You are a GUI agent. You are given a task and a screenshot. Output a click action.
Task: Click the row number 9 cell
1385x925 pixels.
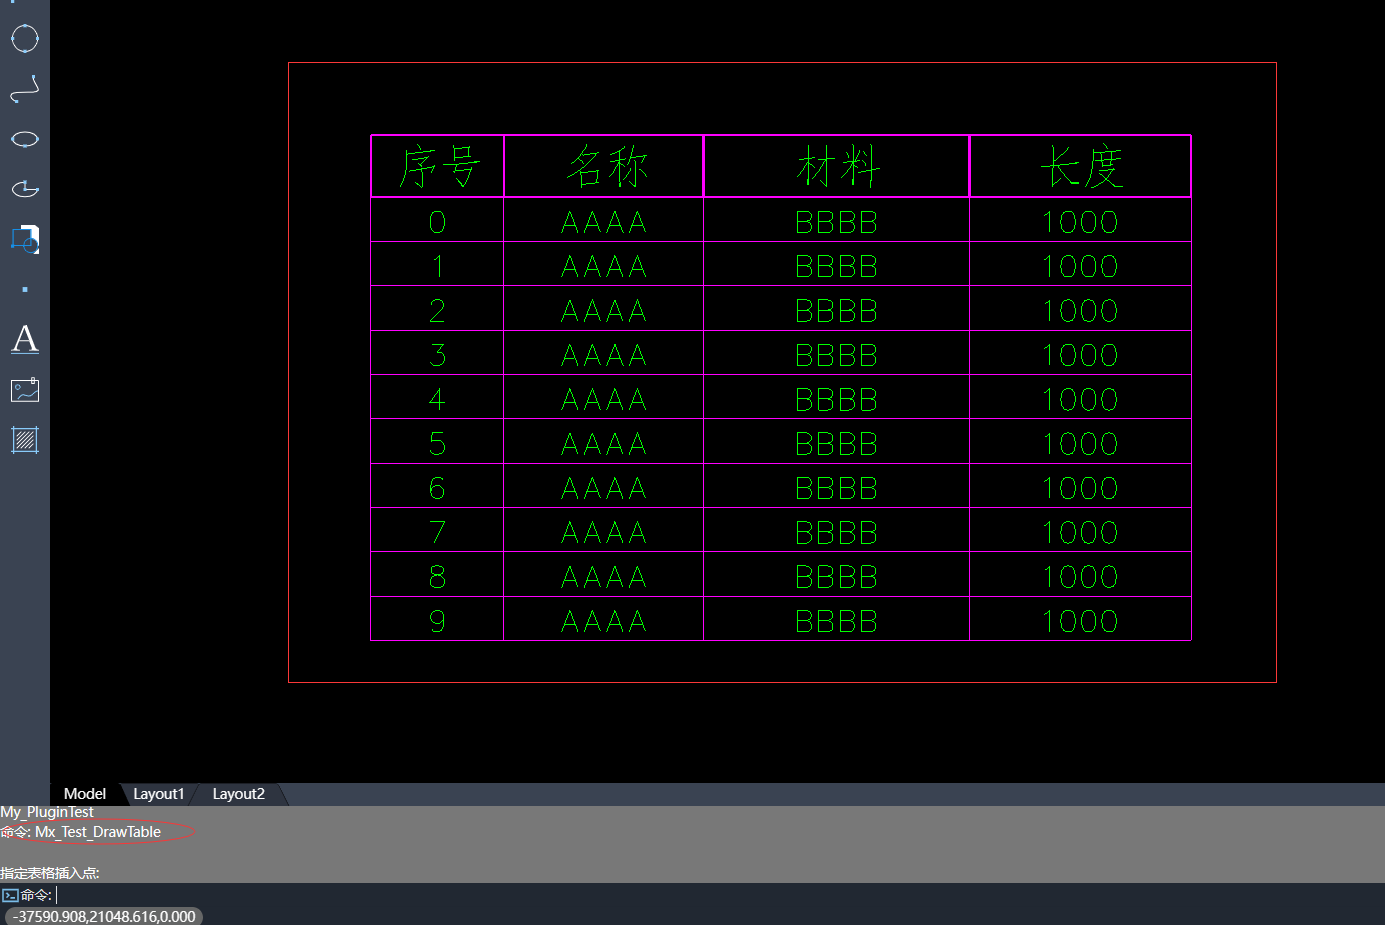[x=438, y=621]
